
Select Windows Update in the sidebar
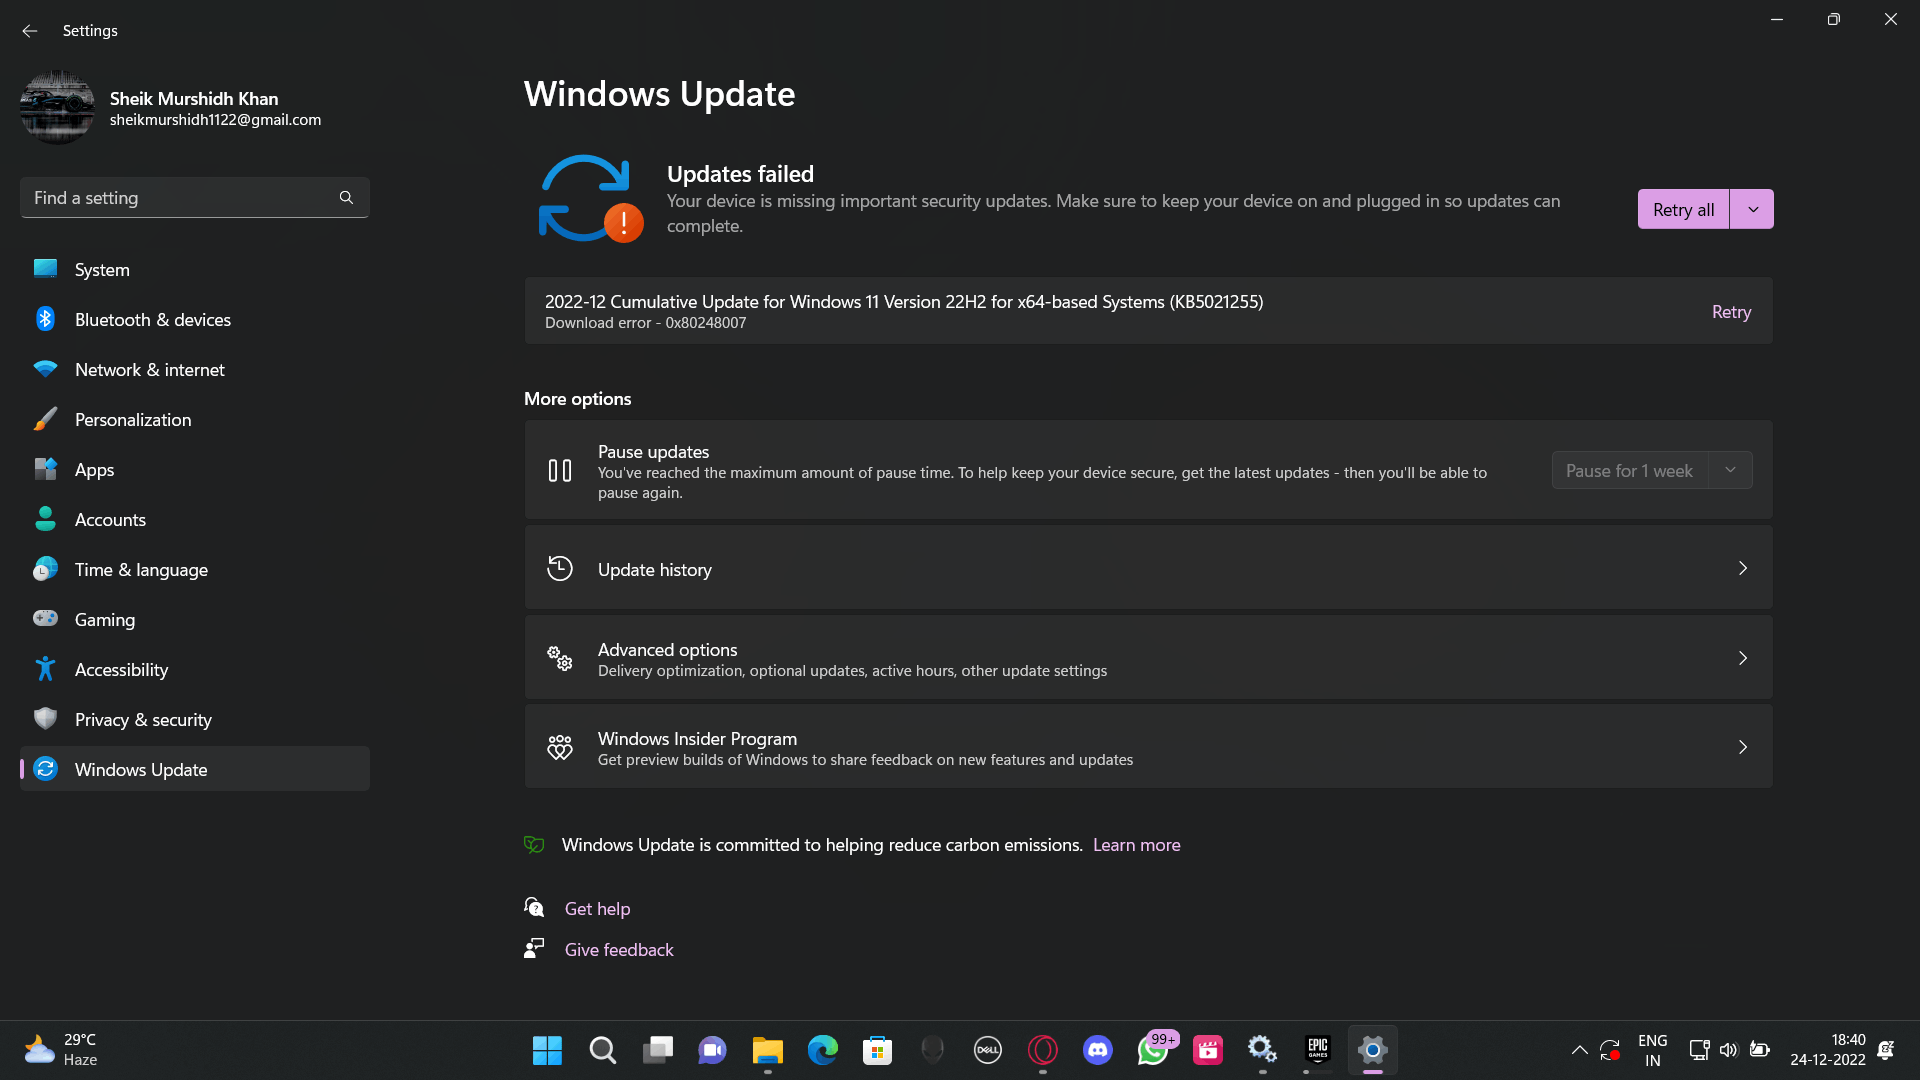pyautogui.click(x=195, y=769)
